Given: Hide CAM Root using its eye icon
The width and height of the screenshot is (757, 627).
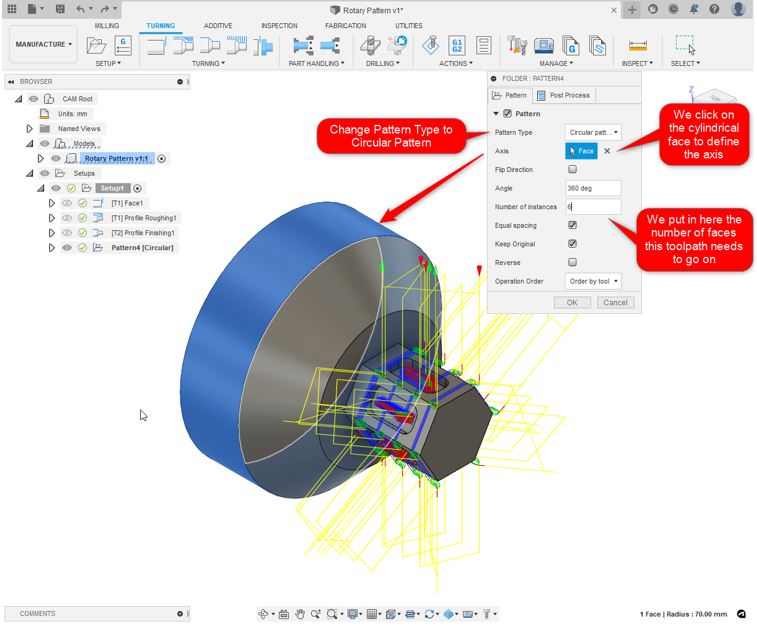Looking at the screenshot, I should [33, 99].
